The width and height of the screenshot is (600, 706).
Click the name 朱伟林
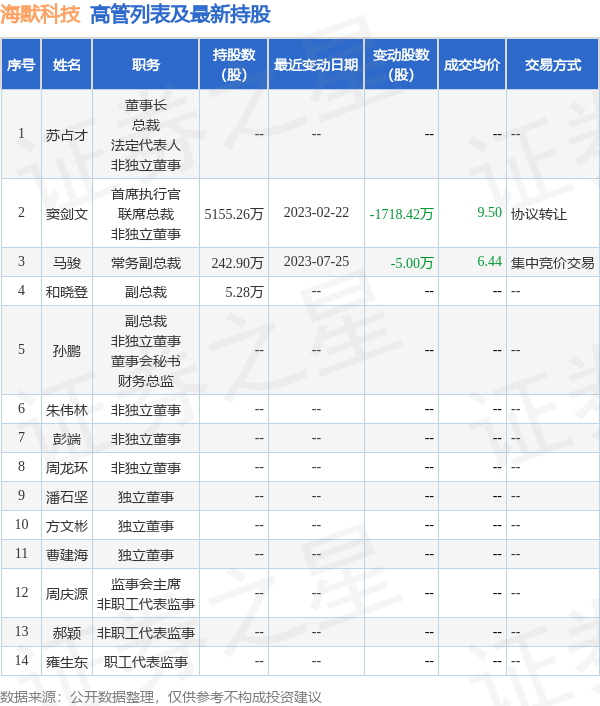(x=67, y=410)
